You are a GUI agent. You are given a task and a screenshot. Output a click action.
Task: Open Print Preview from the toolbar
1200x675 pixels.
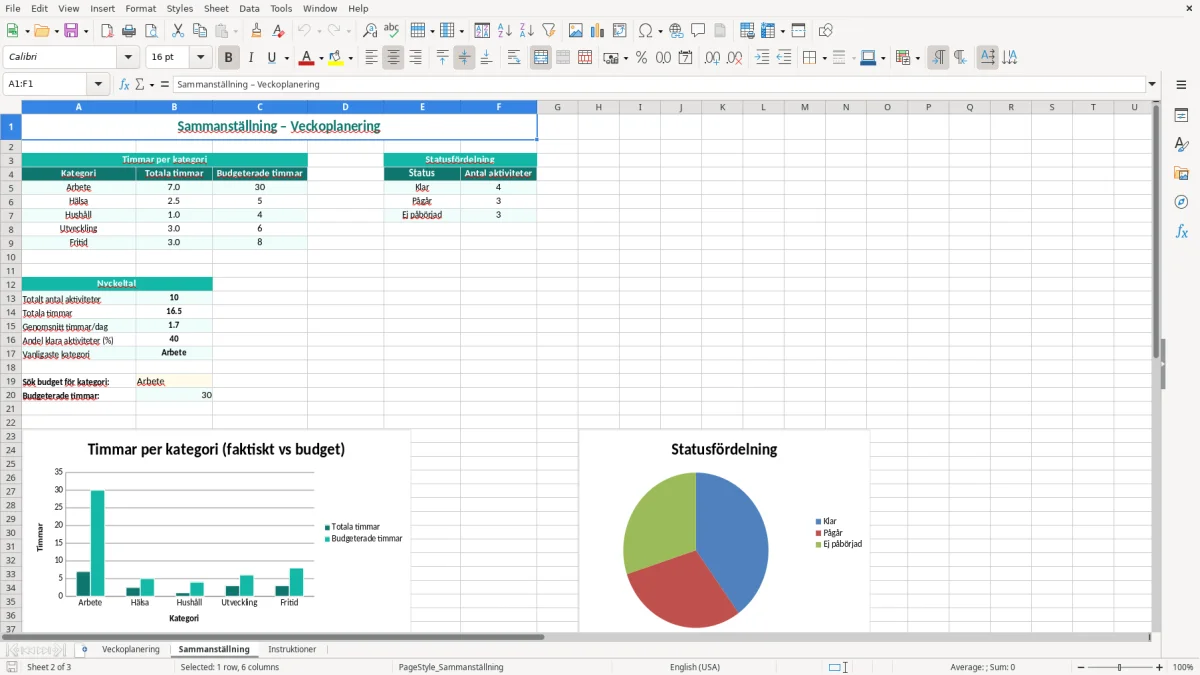tap(149, 31)
